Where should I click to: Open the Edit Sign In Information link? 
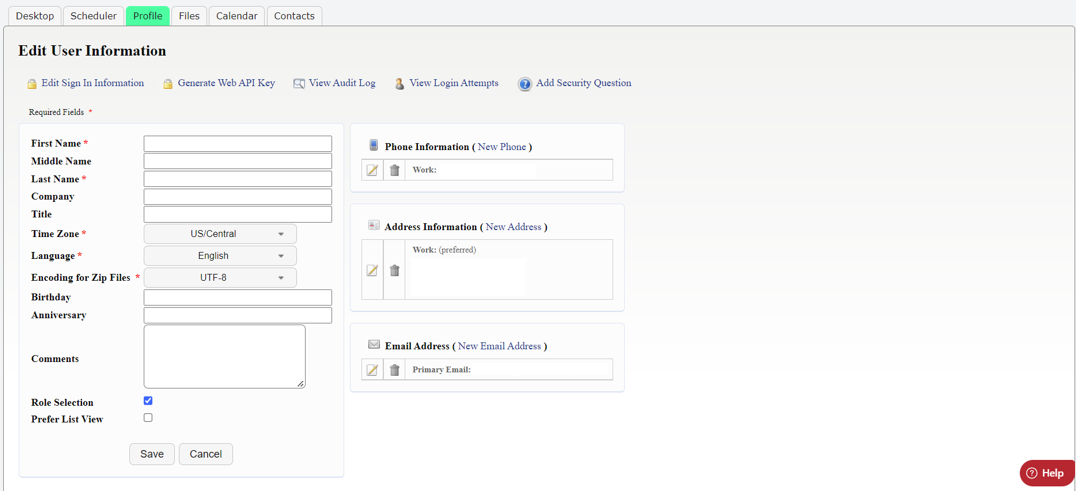[x=93, y=83]
